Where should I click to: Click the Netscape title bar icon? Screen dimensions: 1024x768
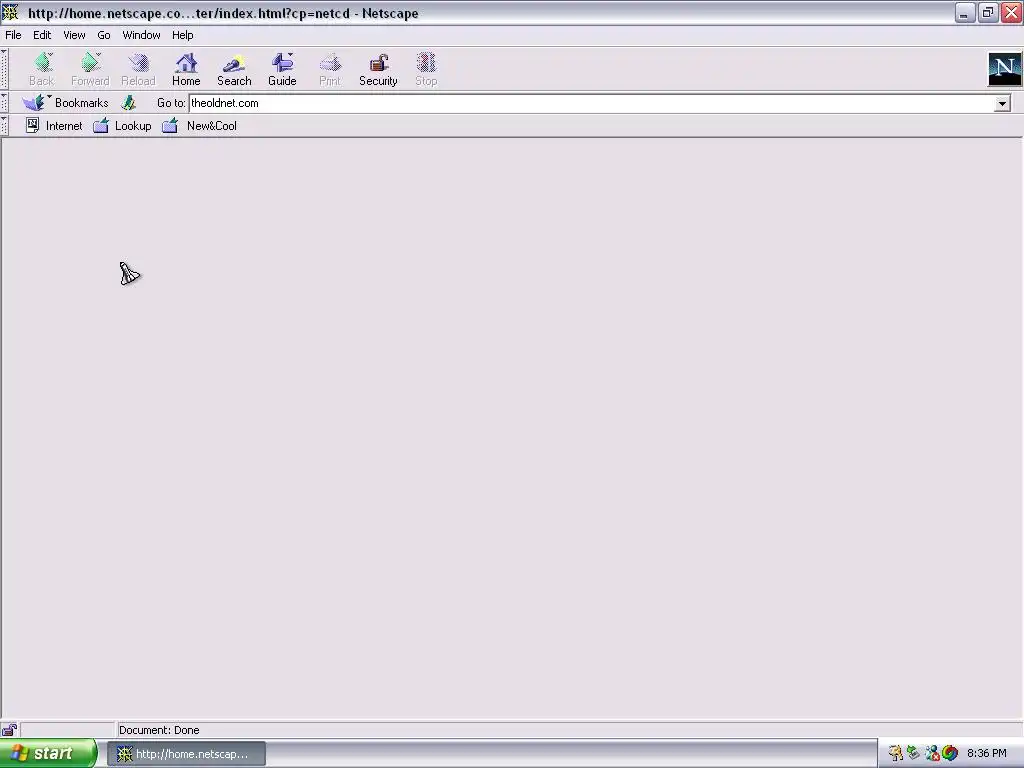pos(10,12)
